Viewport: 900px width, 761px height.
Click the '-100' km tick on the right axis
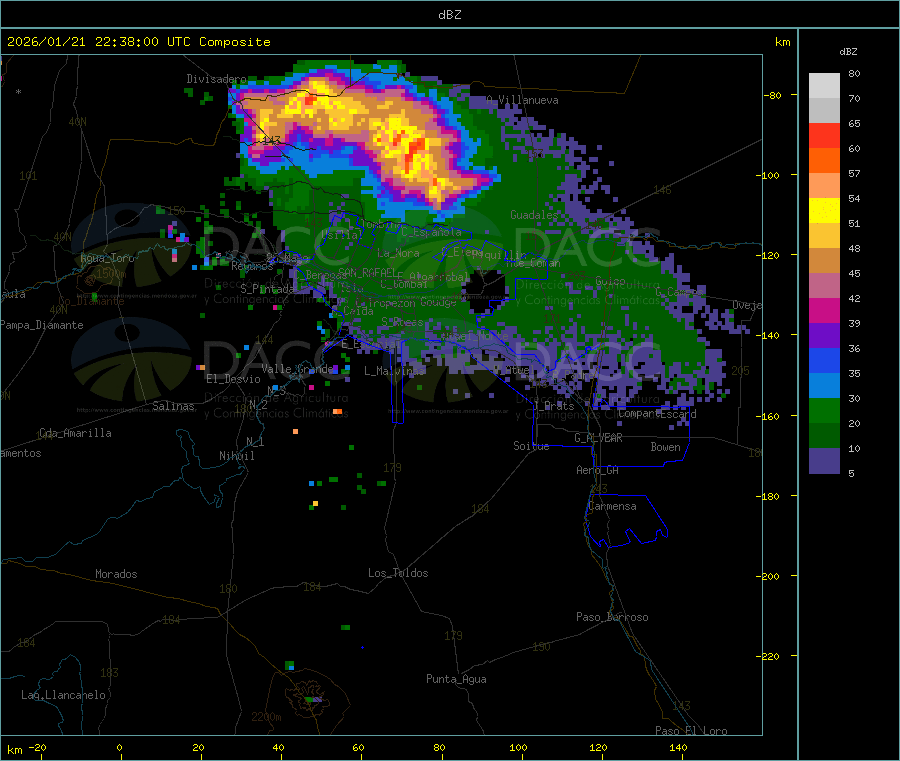pos(768,175)
